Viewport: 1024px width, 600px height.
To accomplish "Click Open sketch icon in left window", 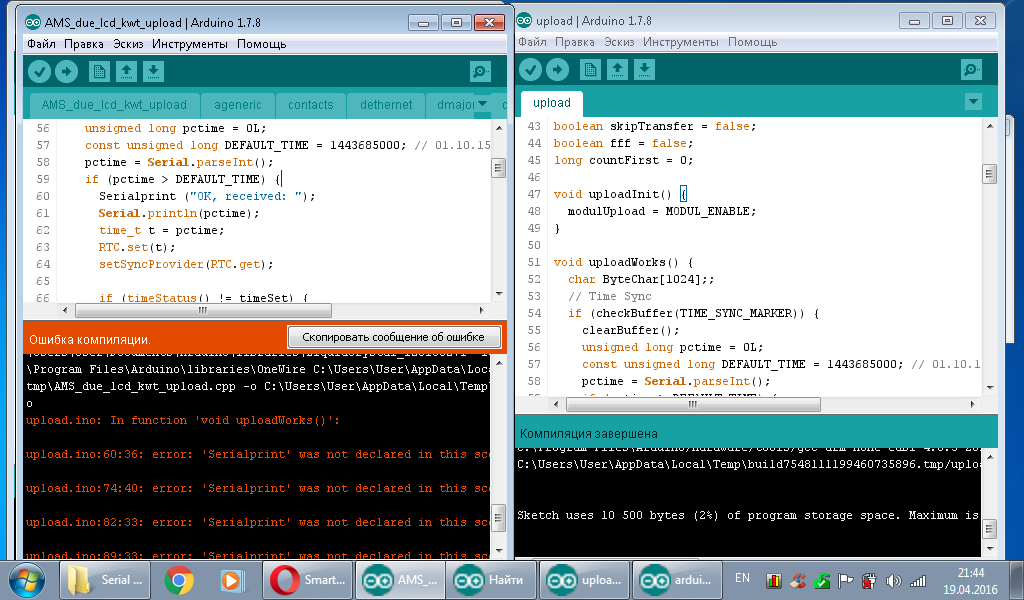I will coord(126,71).
